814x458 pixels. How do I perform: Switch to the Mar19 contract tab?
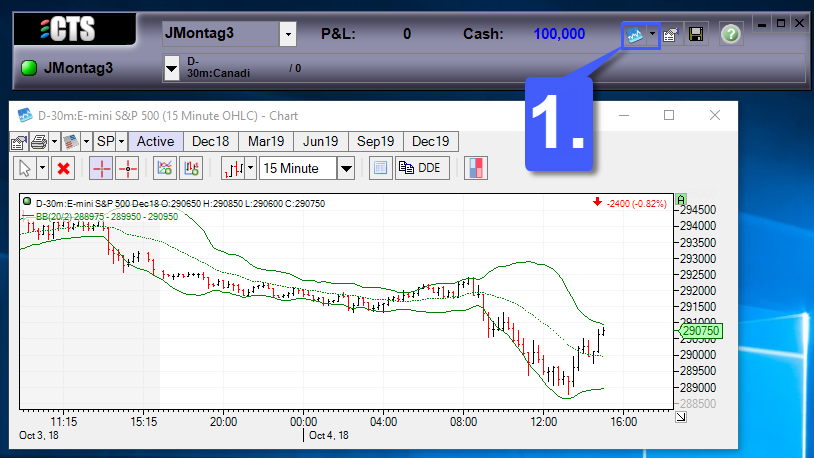(x=266, y=141)
